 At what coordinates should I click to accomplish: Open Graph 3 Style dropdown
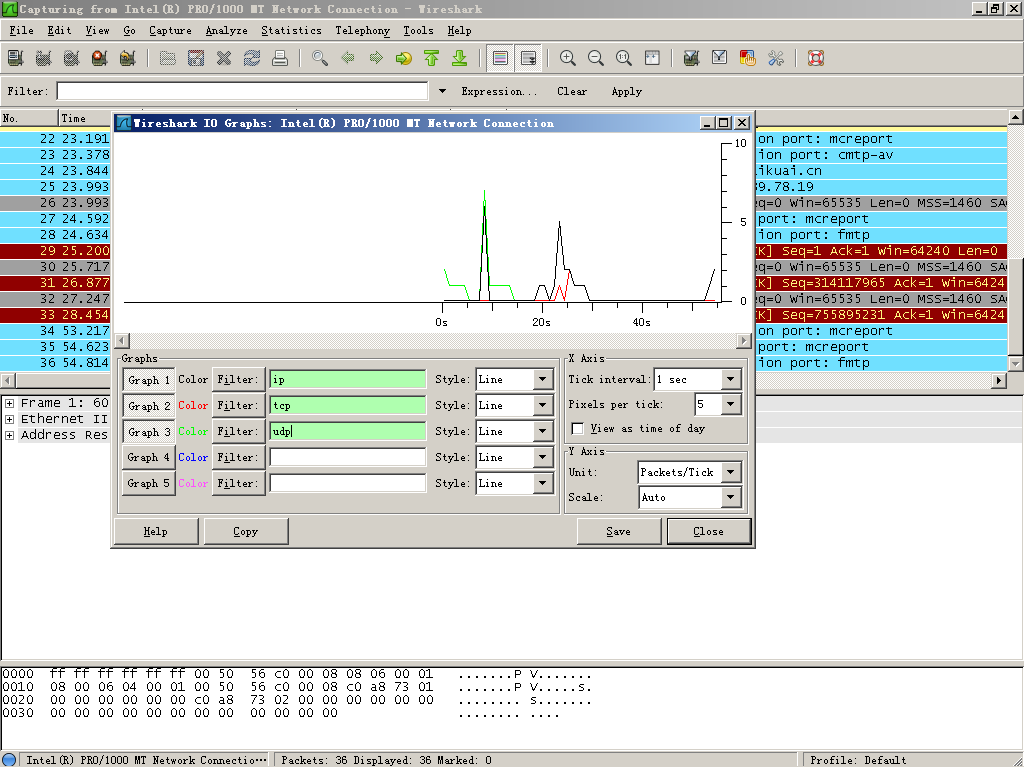[542, 431]
